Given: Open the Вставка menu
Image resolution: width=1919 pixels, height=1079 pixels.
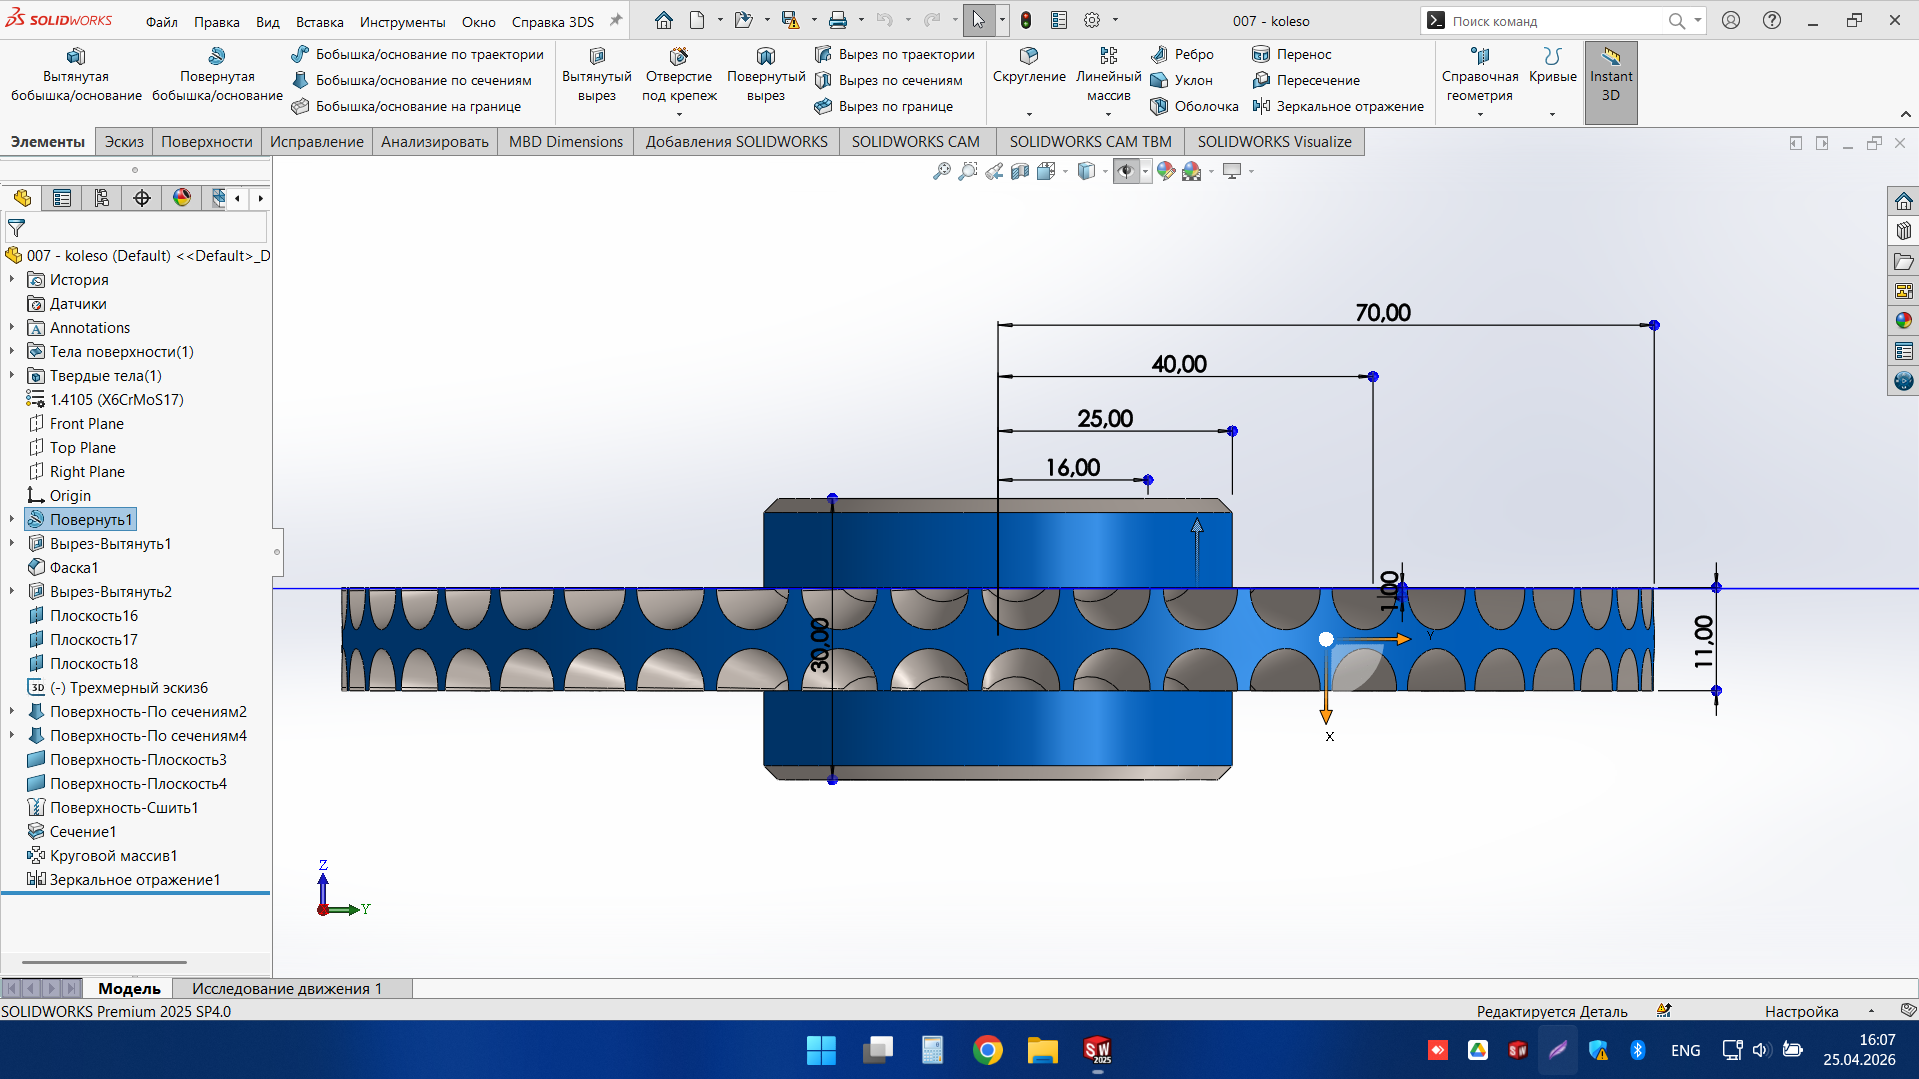Looking at the screenshot, I should point(319,21).
